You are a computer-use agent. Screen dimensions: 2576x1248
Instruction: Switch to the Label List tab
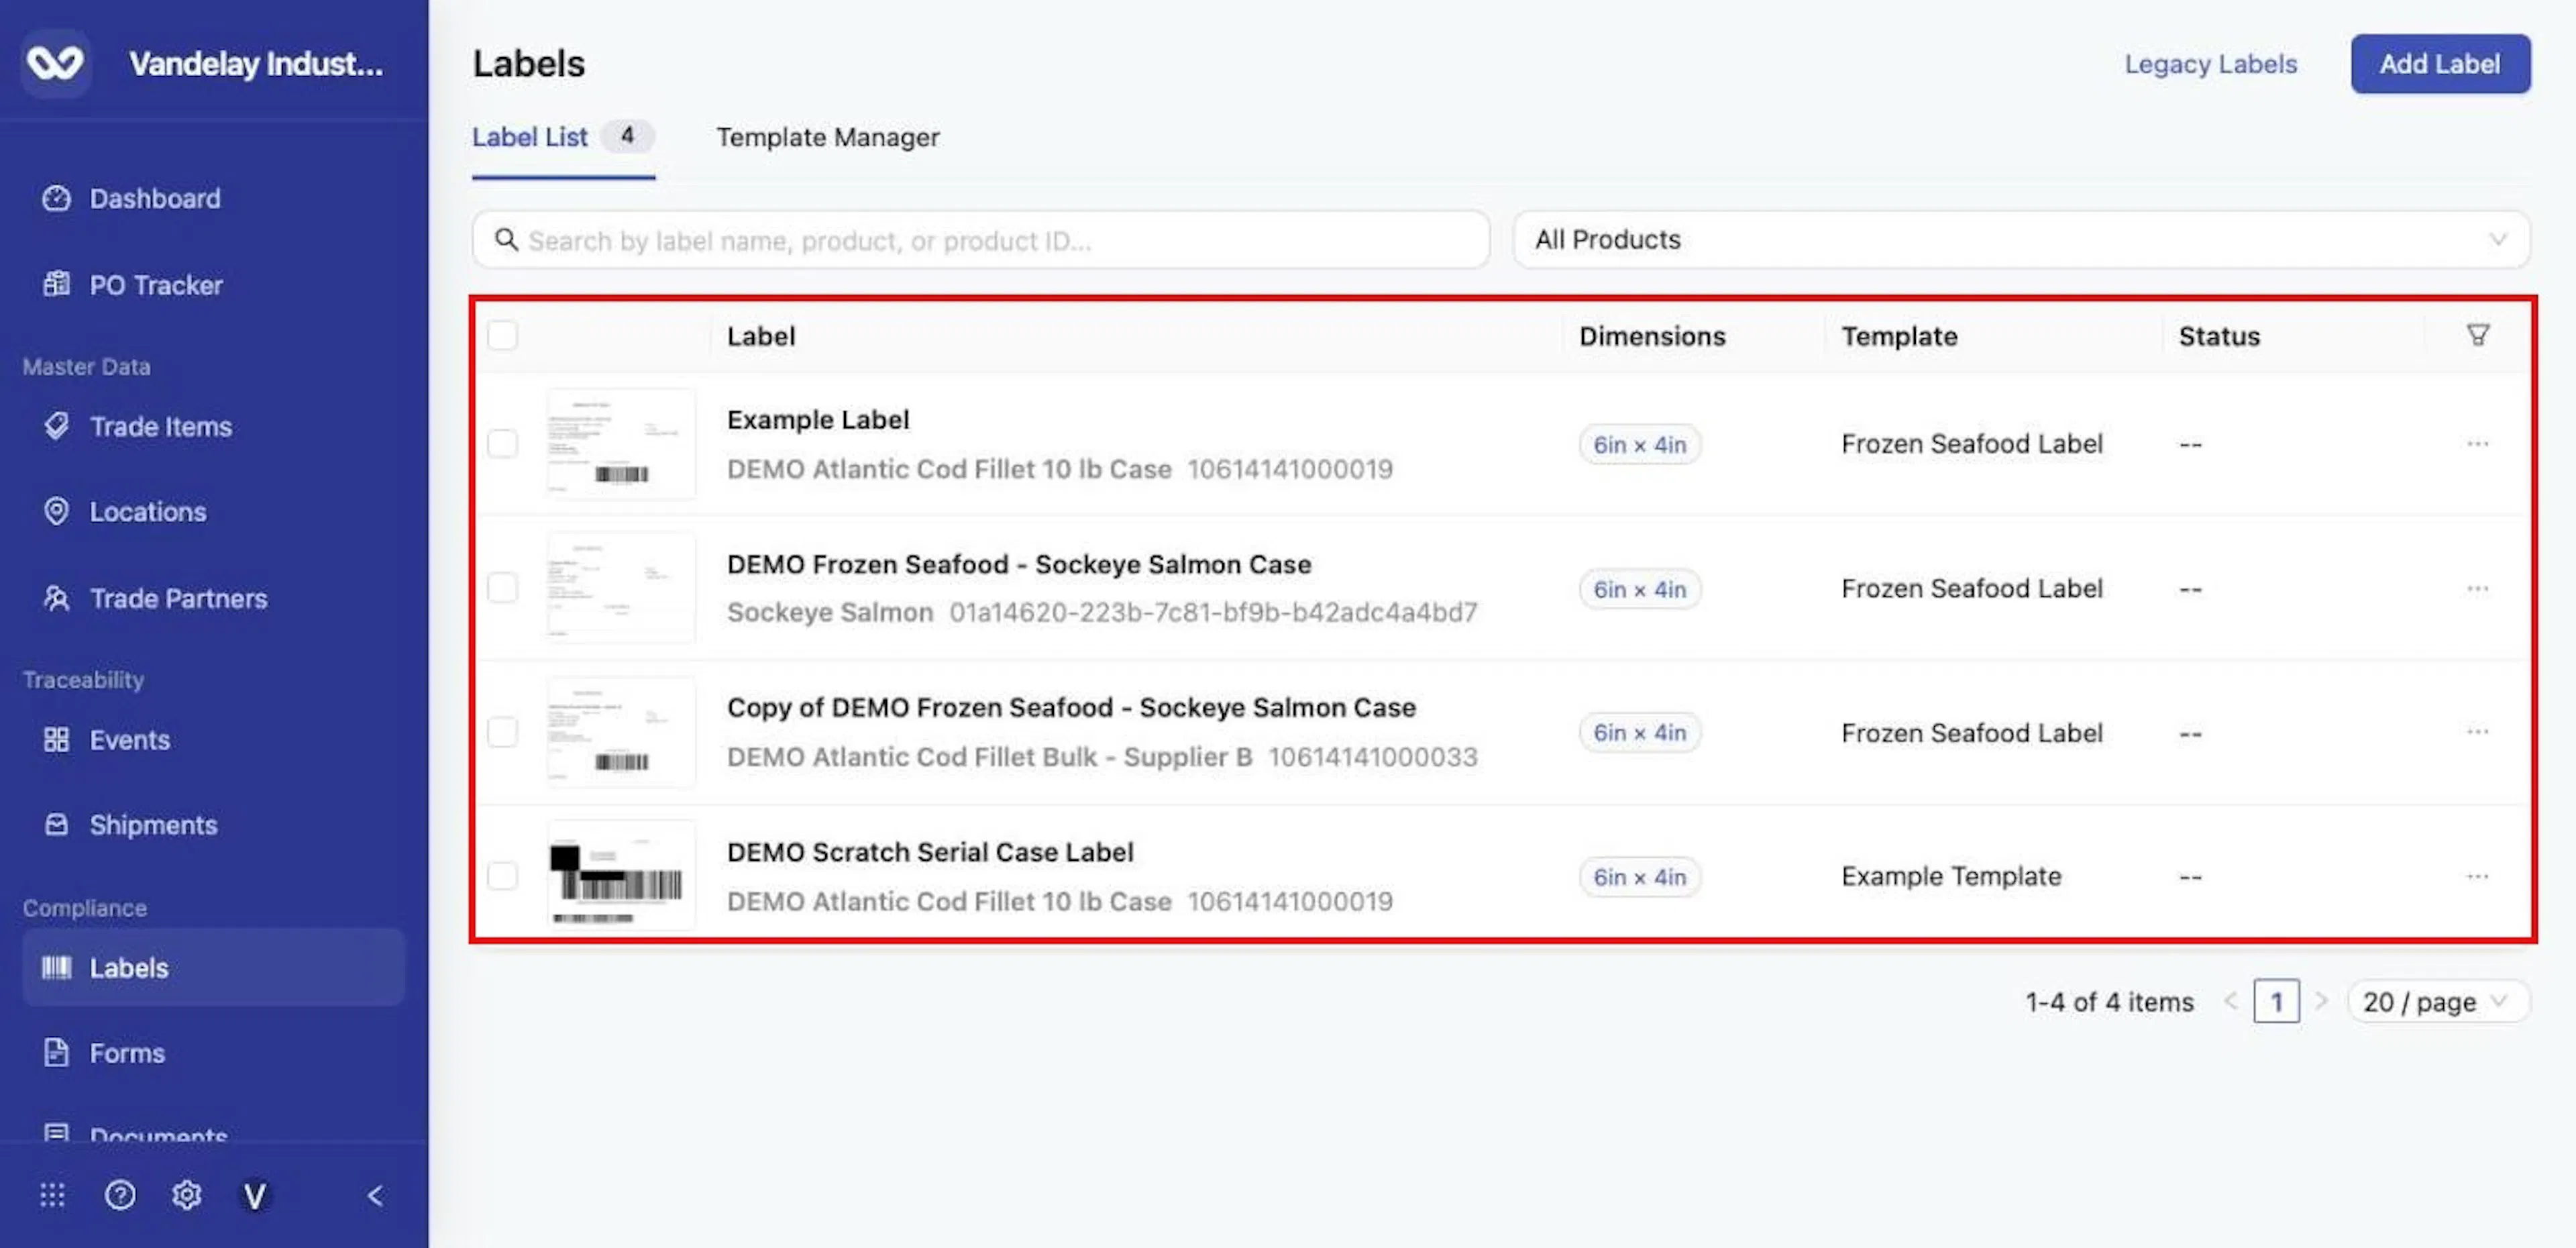[x=563, y=137]
